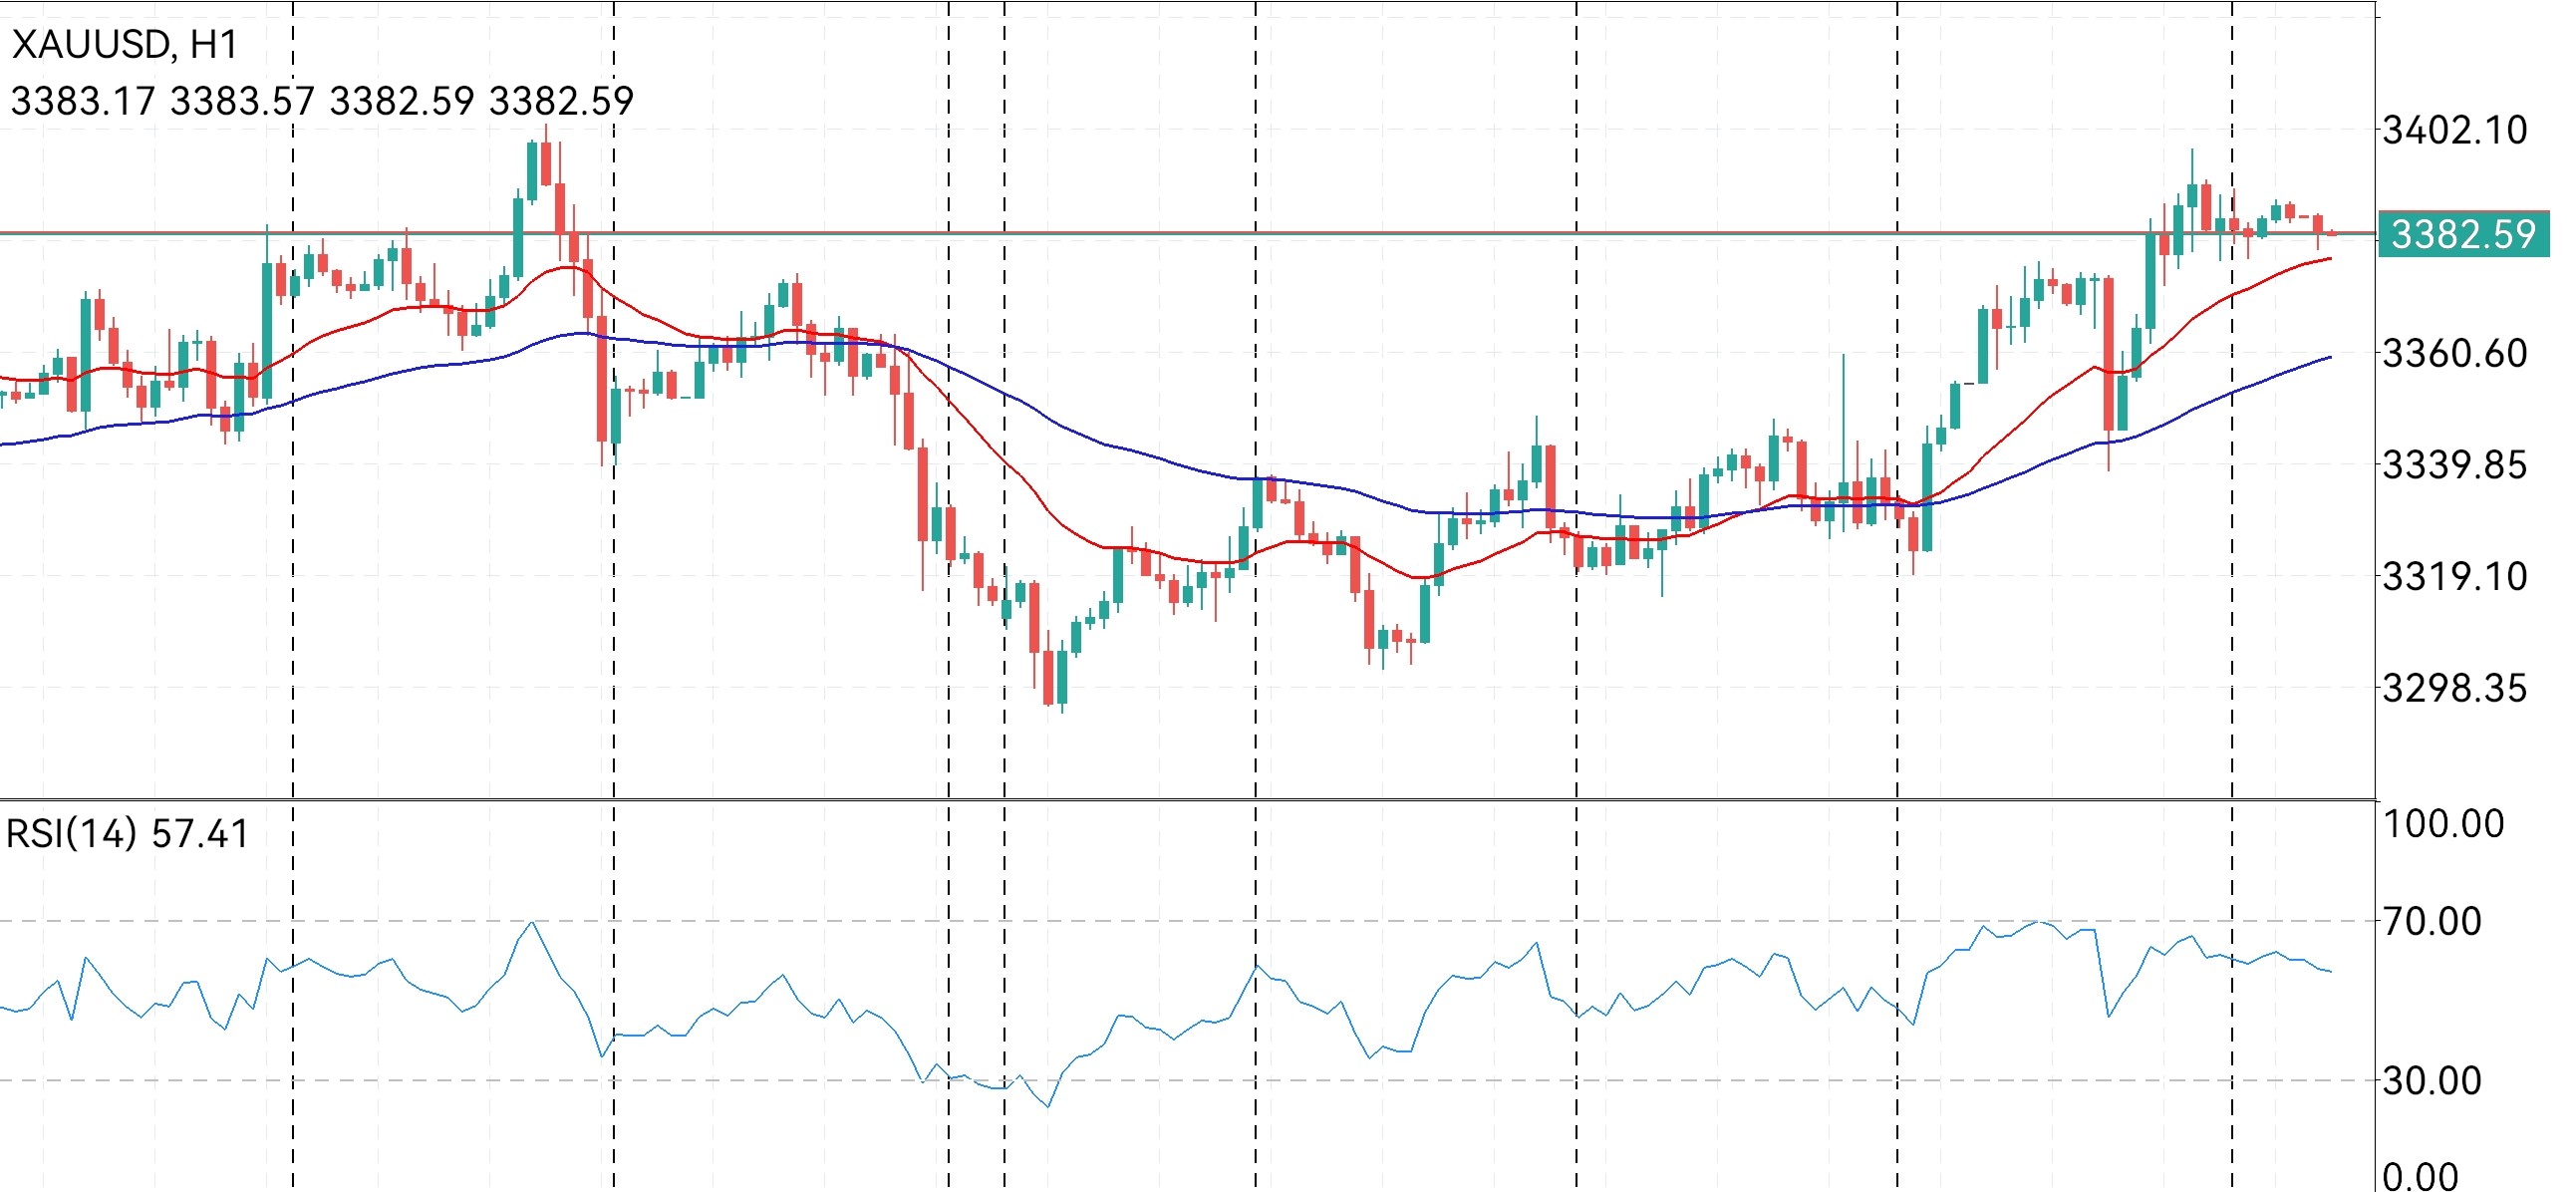Viewport: 2576px width, 1192px height.
Task: Click the divider between price chart and RSI
Action: (x=1188, y=799)
